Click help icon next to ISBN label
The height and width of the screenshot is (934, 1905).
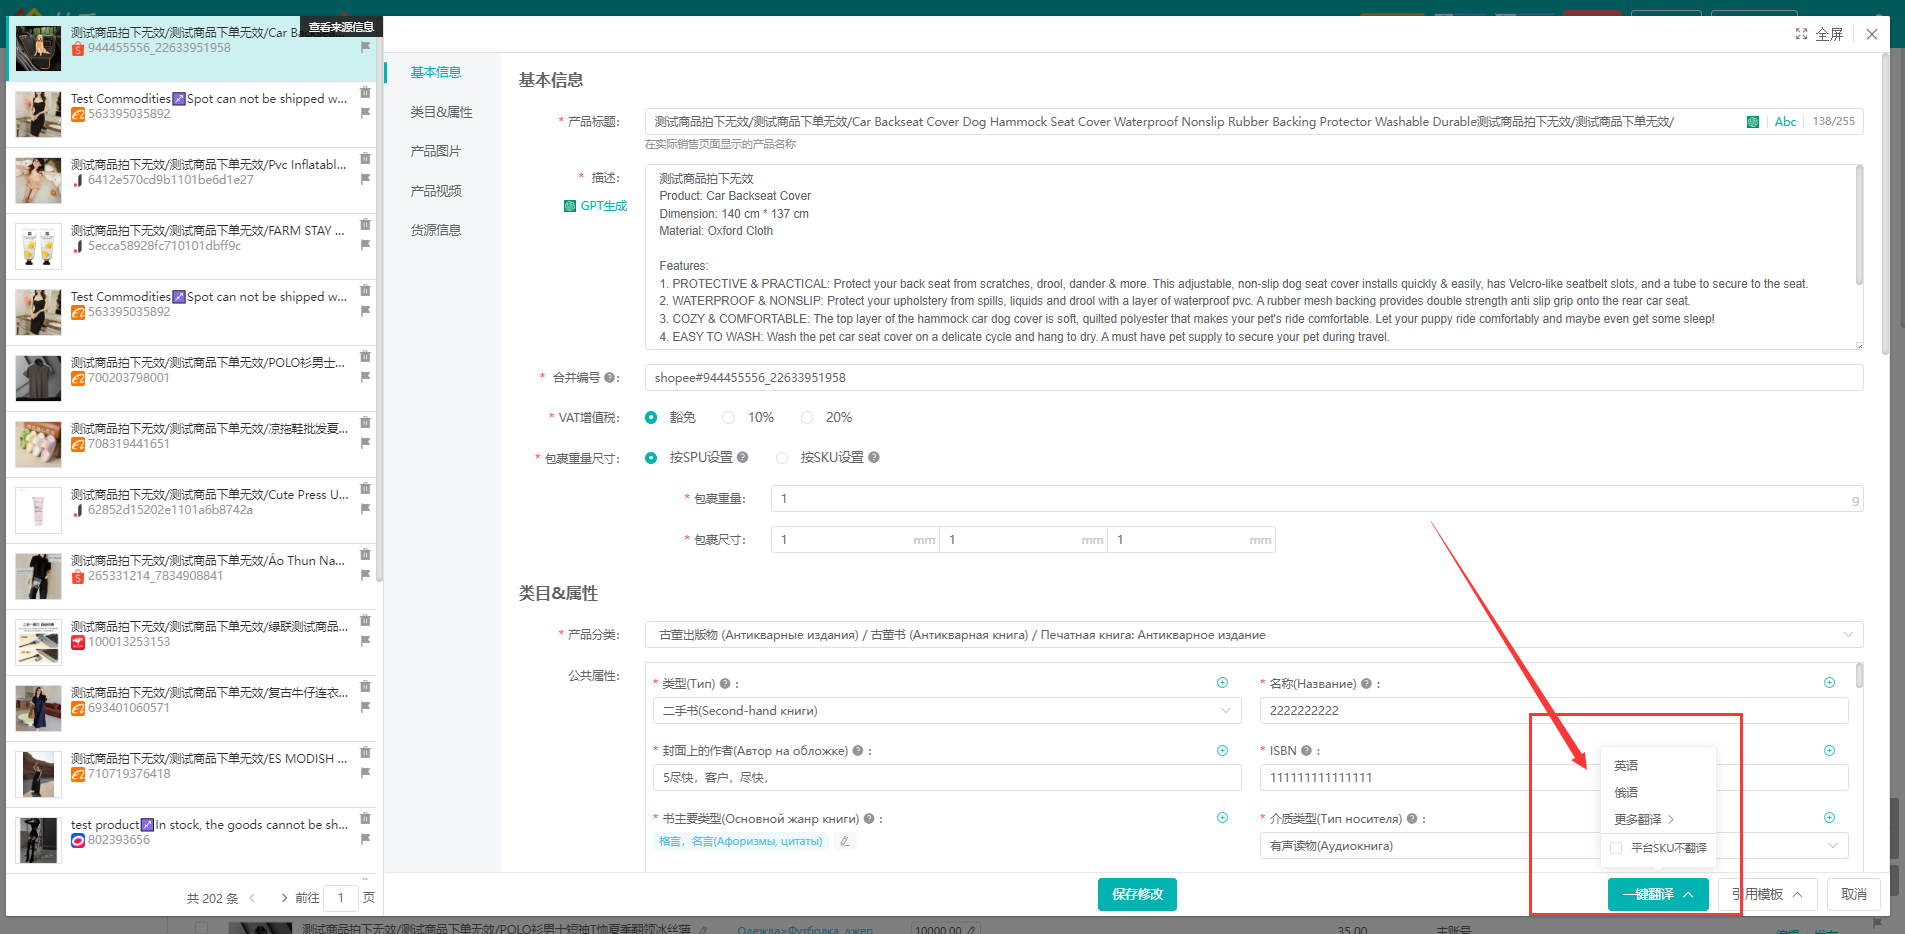(x=1306, y=751)
